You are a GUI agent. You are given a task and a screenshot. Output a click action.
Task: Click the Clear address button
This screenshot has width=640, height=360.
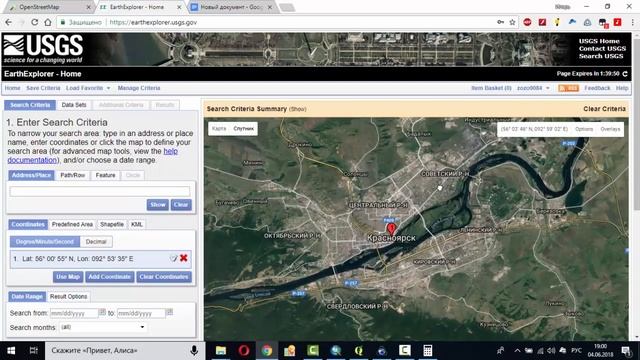pyautogui.click(x=181, y=204)
